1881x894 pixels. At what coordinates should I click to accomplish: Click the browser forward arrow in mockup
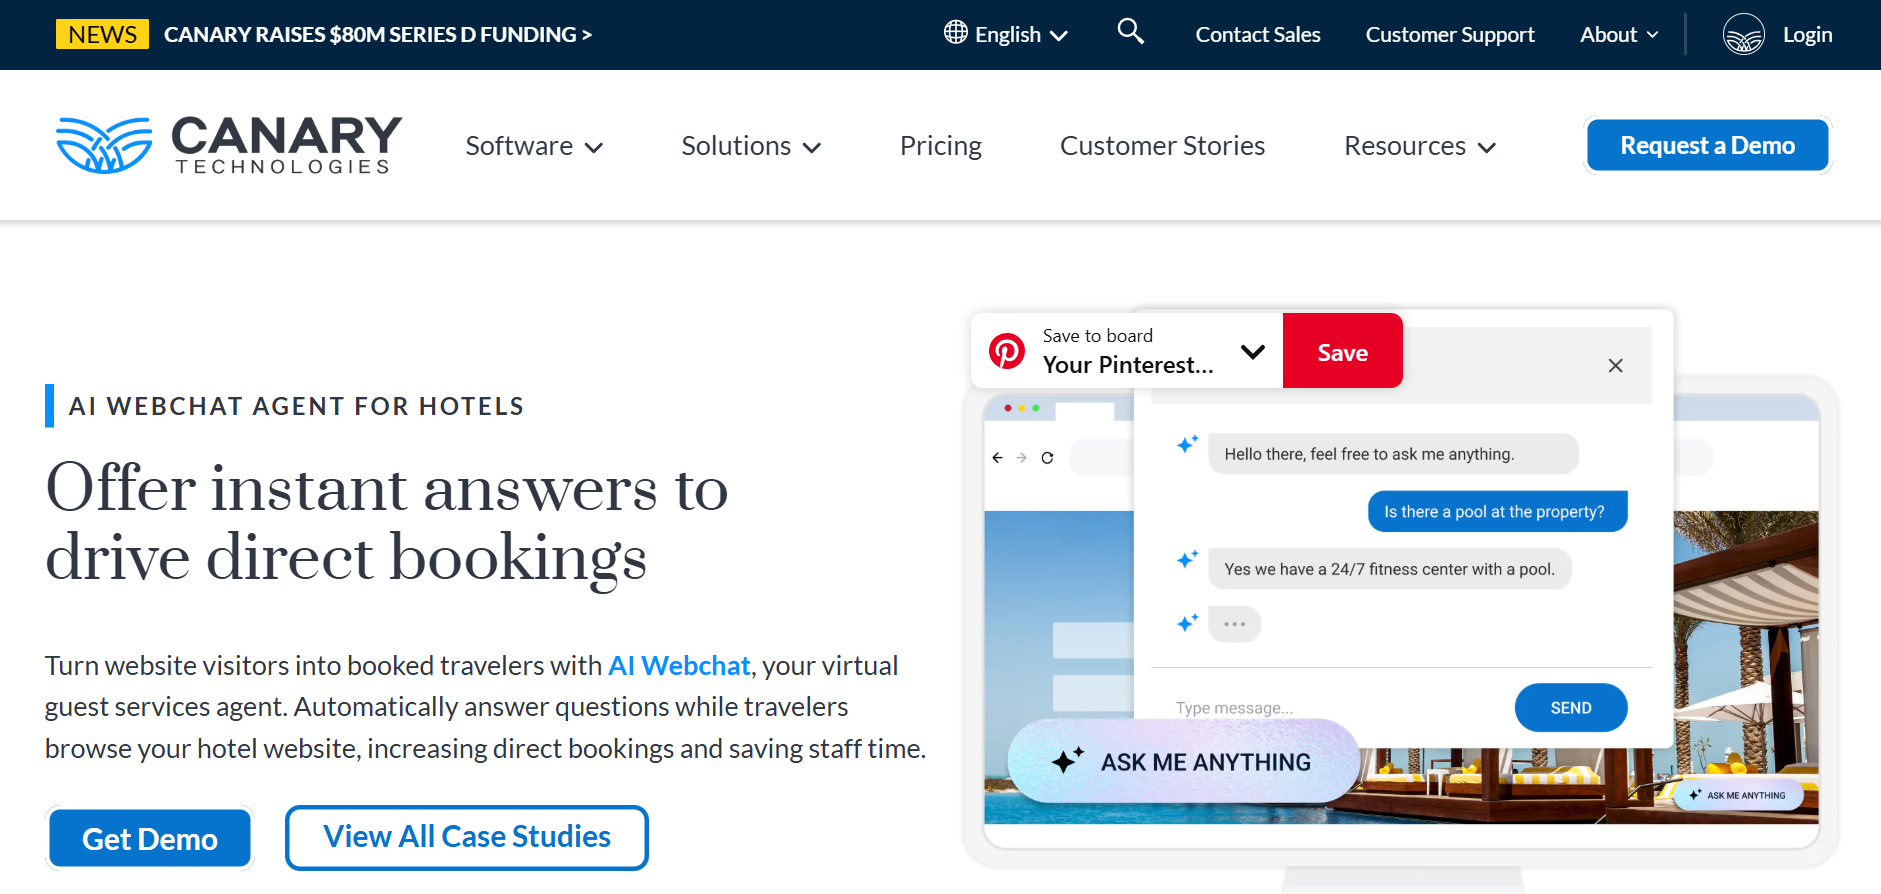point(1021,458)
